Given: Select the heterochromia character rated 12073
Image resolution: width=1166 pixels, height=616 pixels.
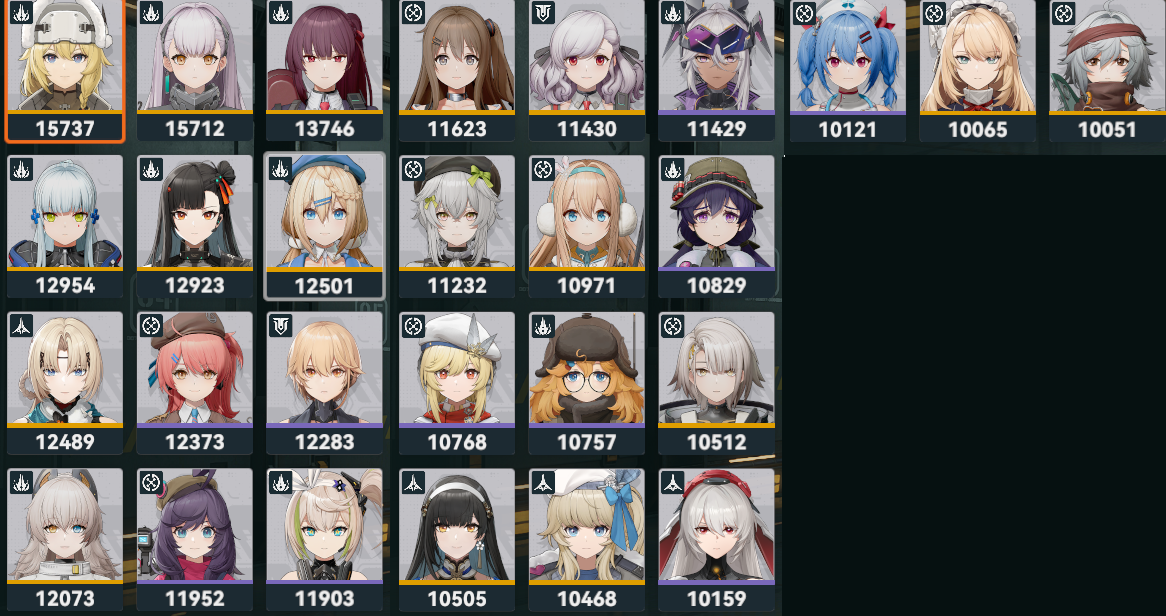Looking at the screenshot, I should coord(65,539).
